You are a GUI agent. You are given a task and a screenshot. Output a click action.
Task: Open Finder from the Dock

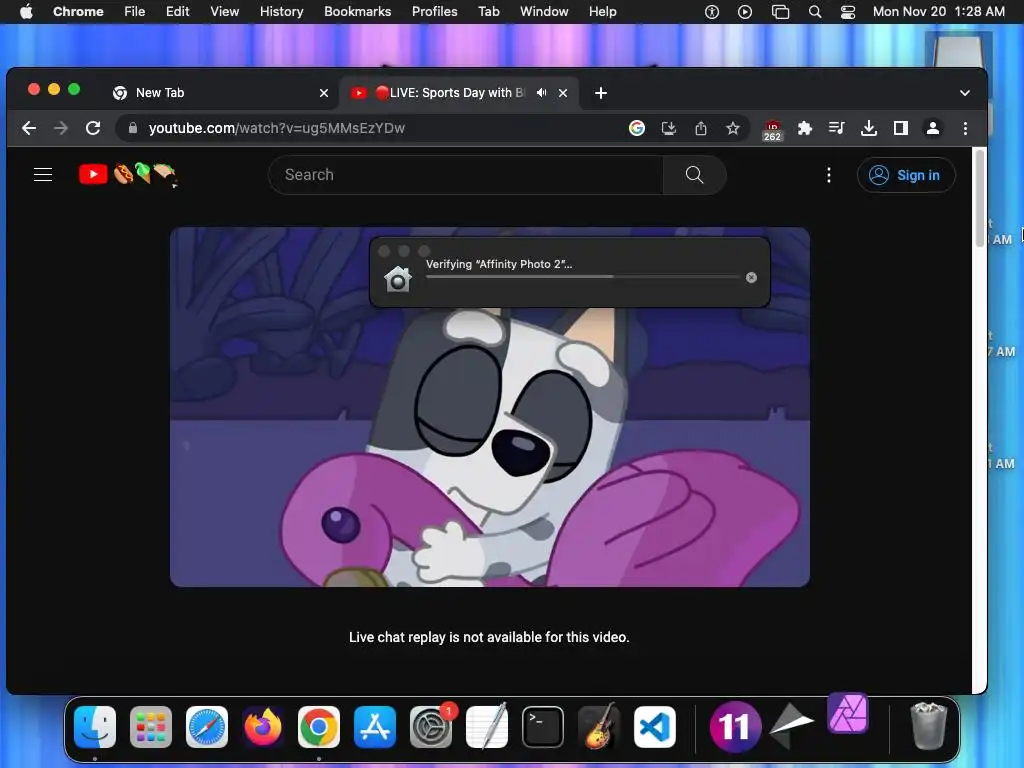(95, 727)
